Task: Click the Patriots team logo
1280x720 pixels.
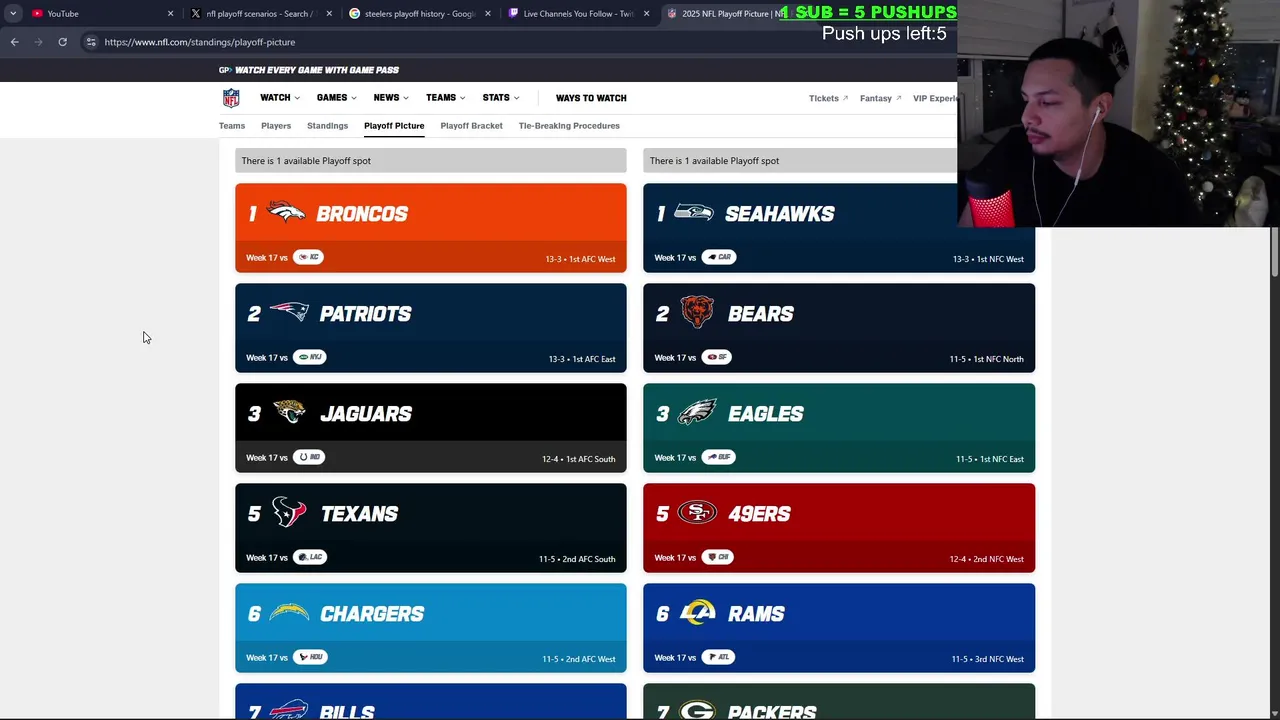Action: pos(289,313)
